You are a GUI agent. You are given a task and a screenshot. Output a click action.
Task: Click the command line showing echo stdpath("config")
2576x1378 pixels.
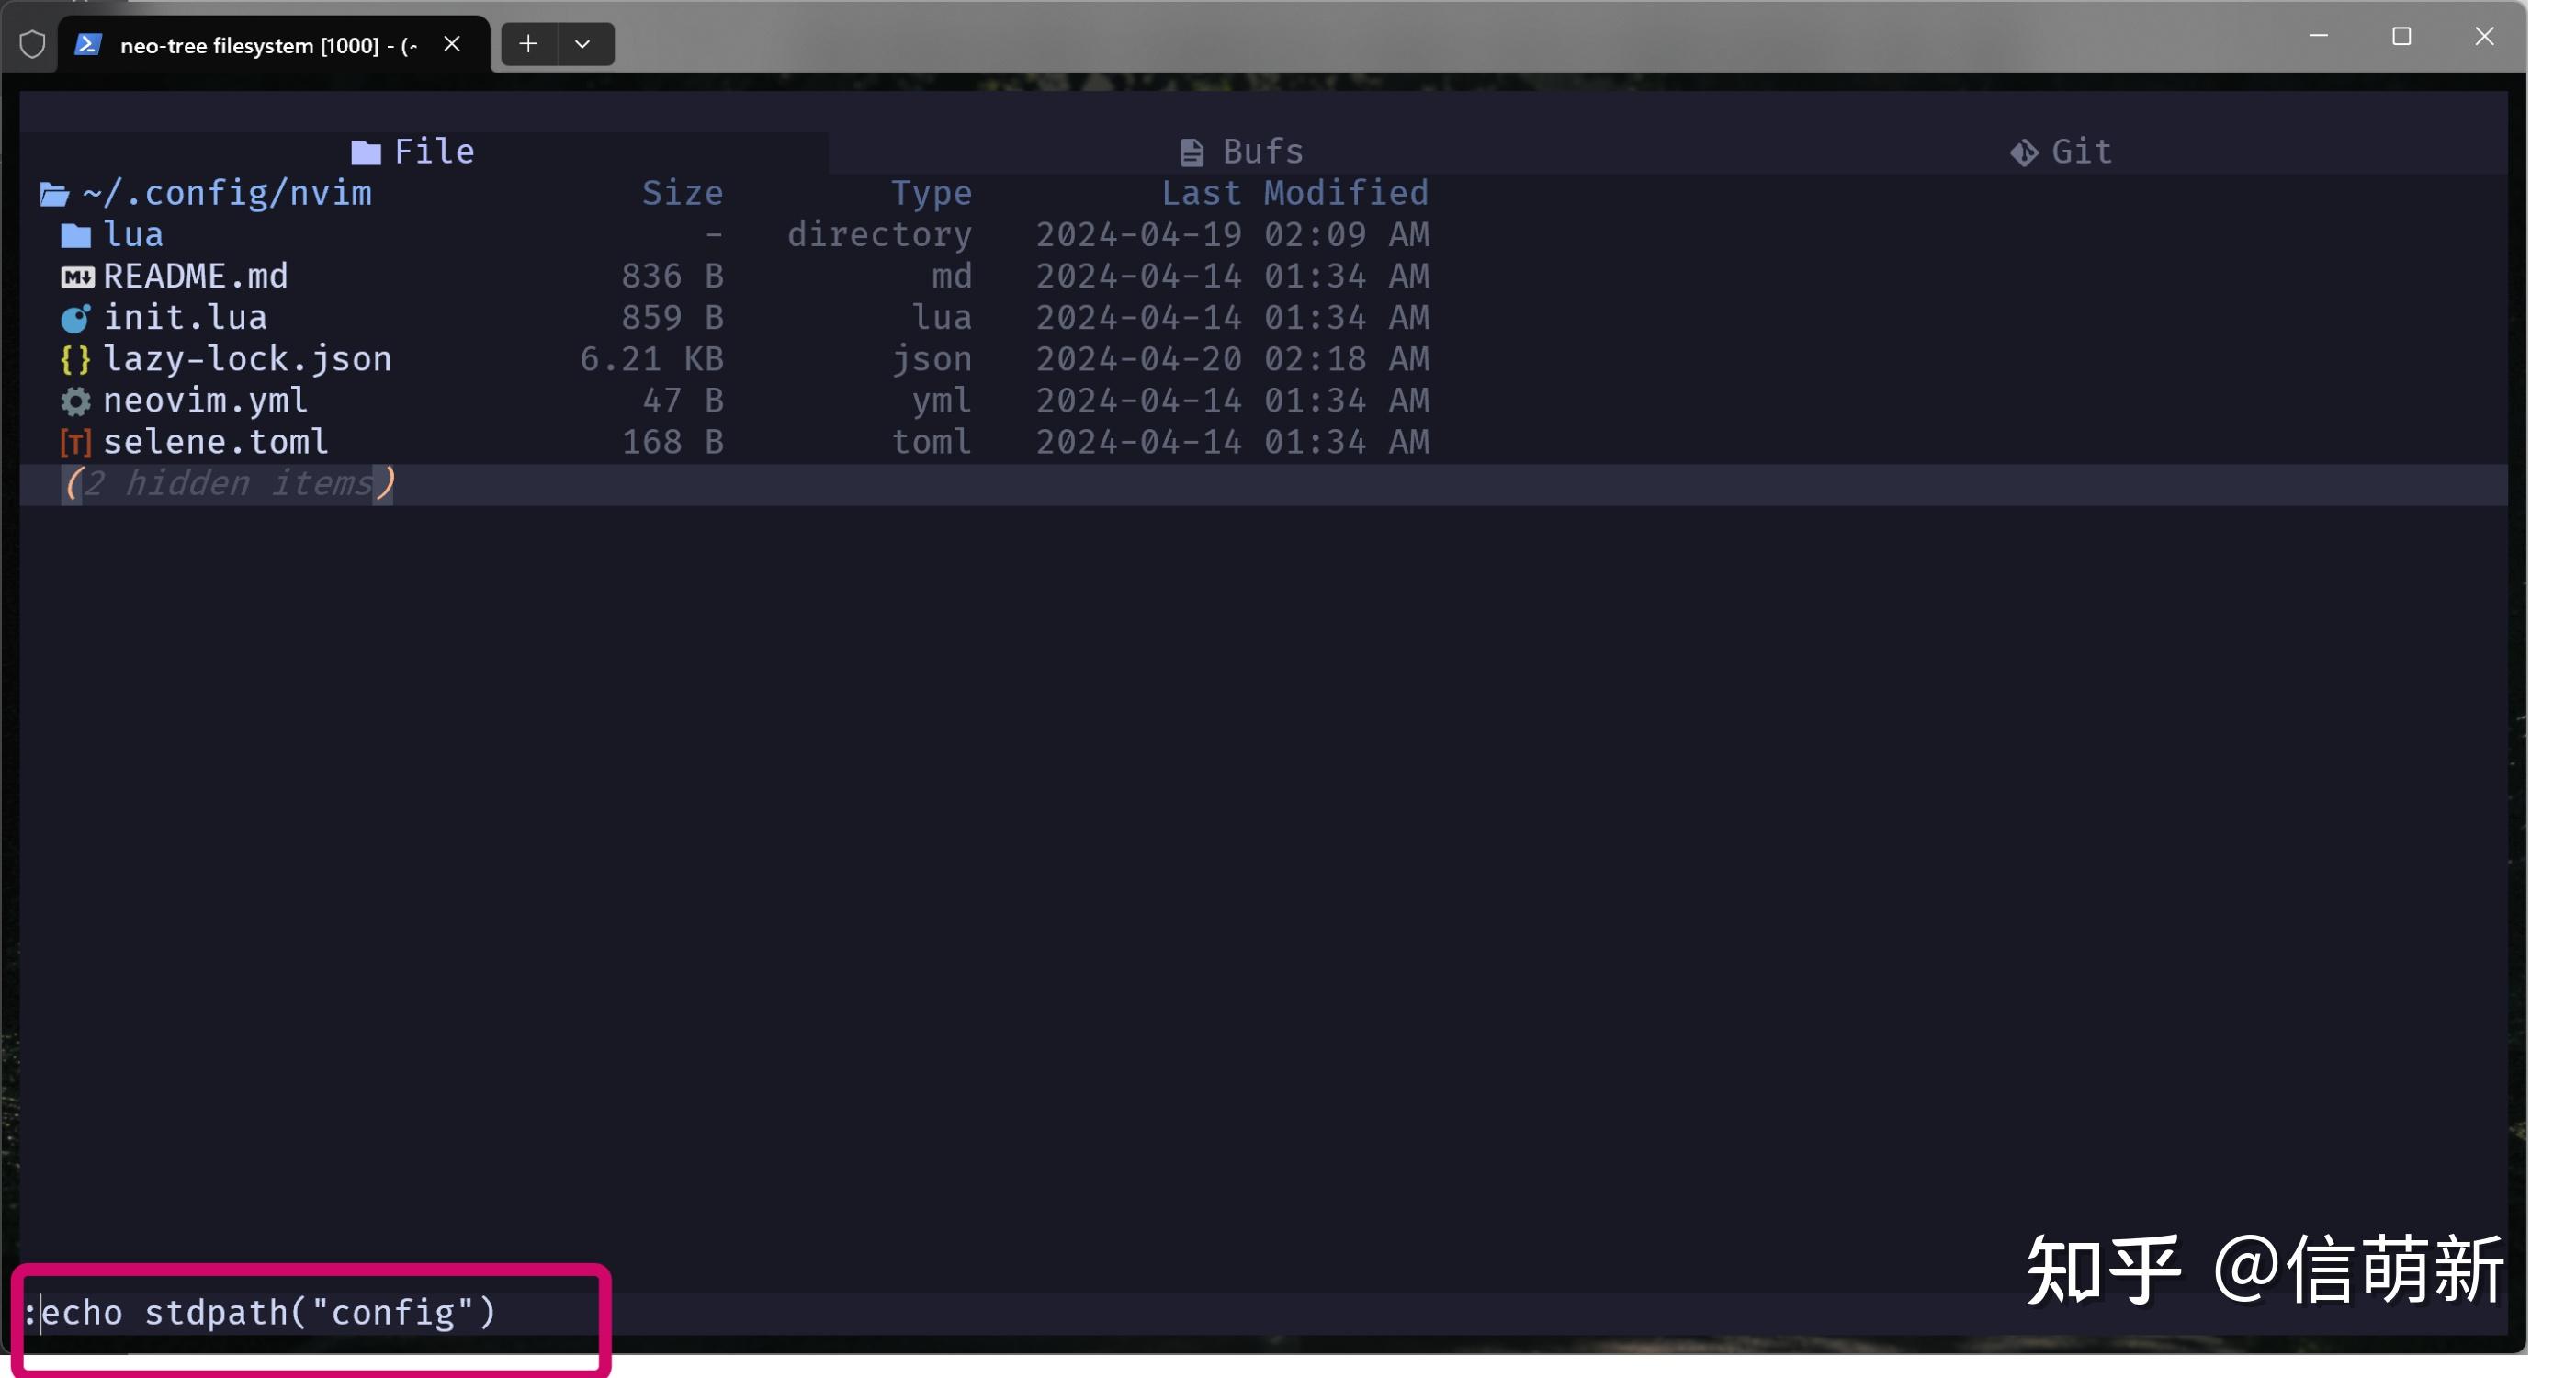click(262, 1312)
